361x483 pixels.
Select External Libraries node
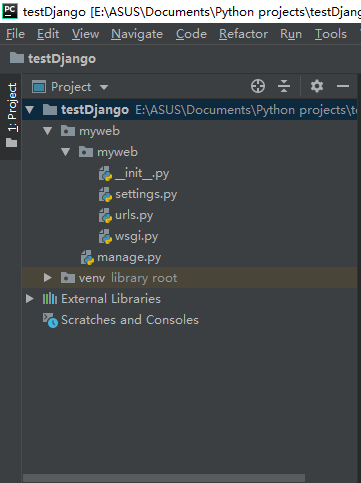click(111, 299)
